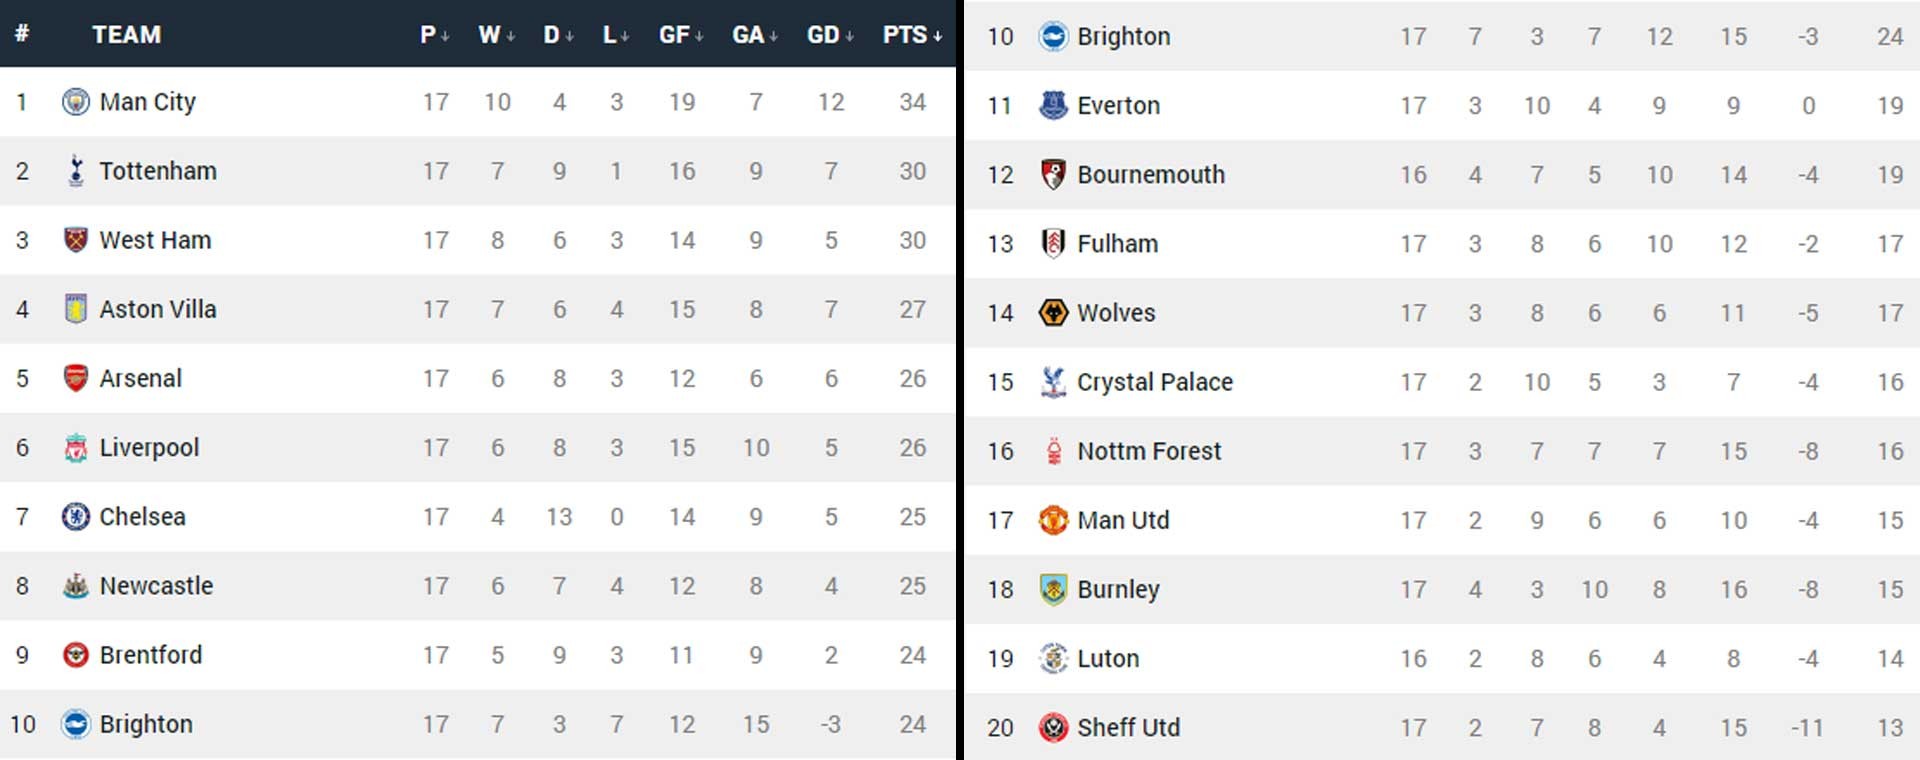This screenshot has width=1920, height=760.
Task: Open the Crystal Palace team link
Action: [1155, 382]
